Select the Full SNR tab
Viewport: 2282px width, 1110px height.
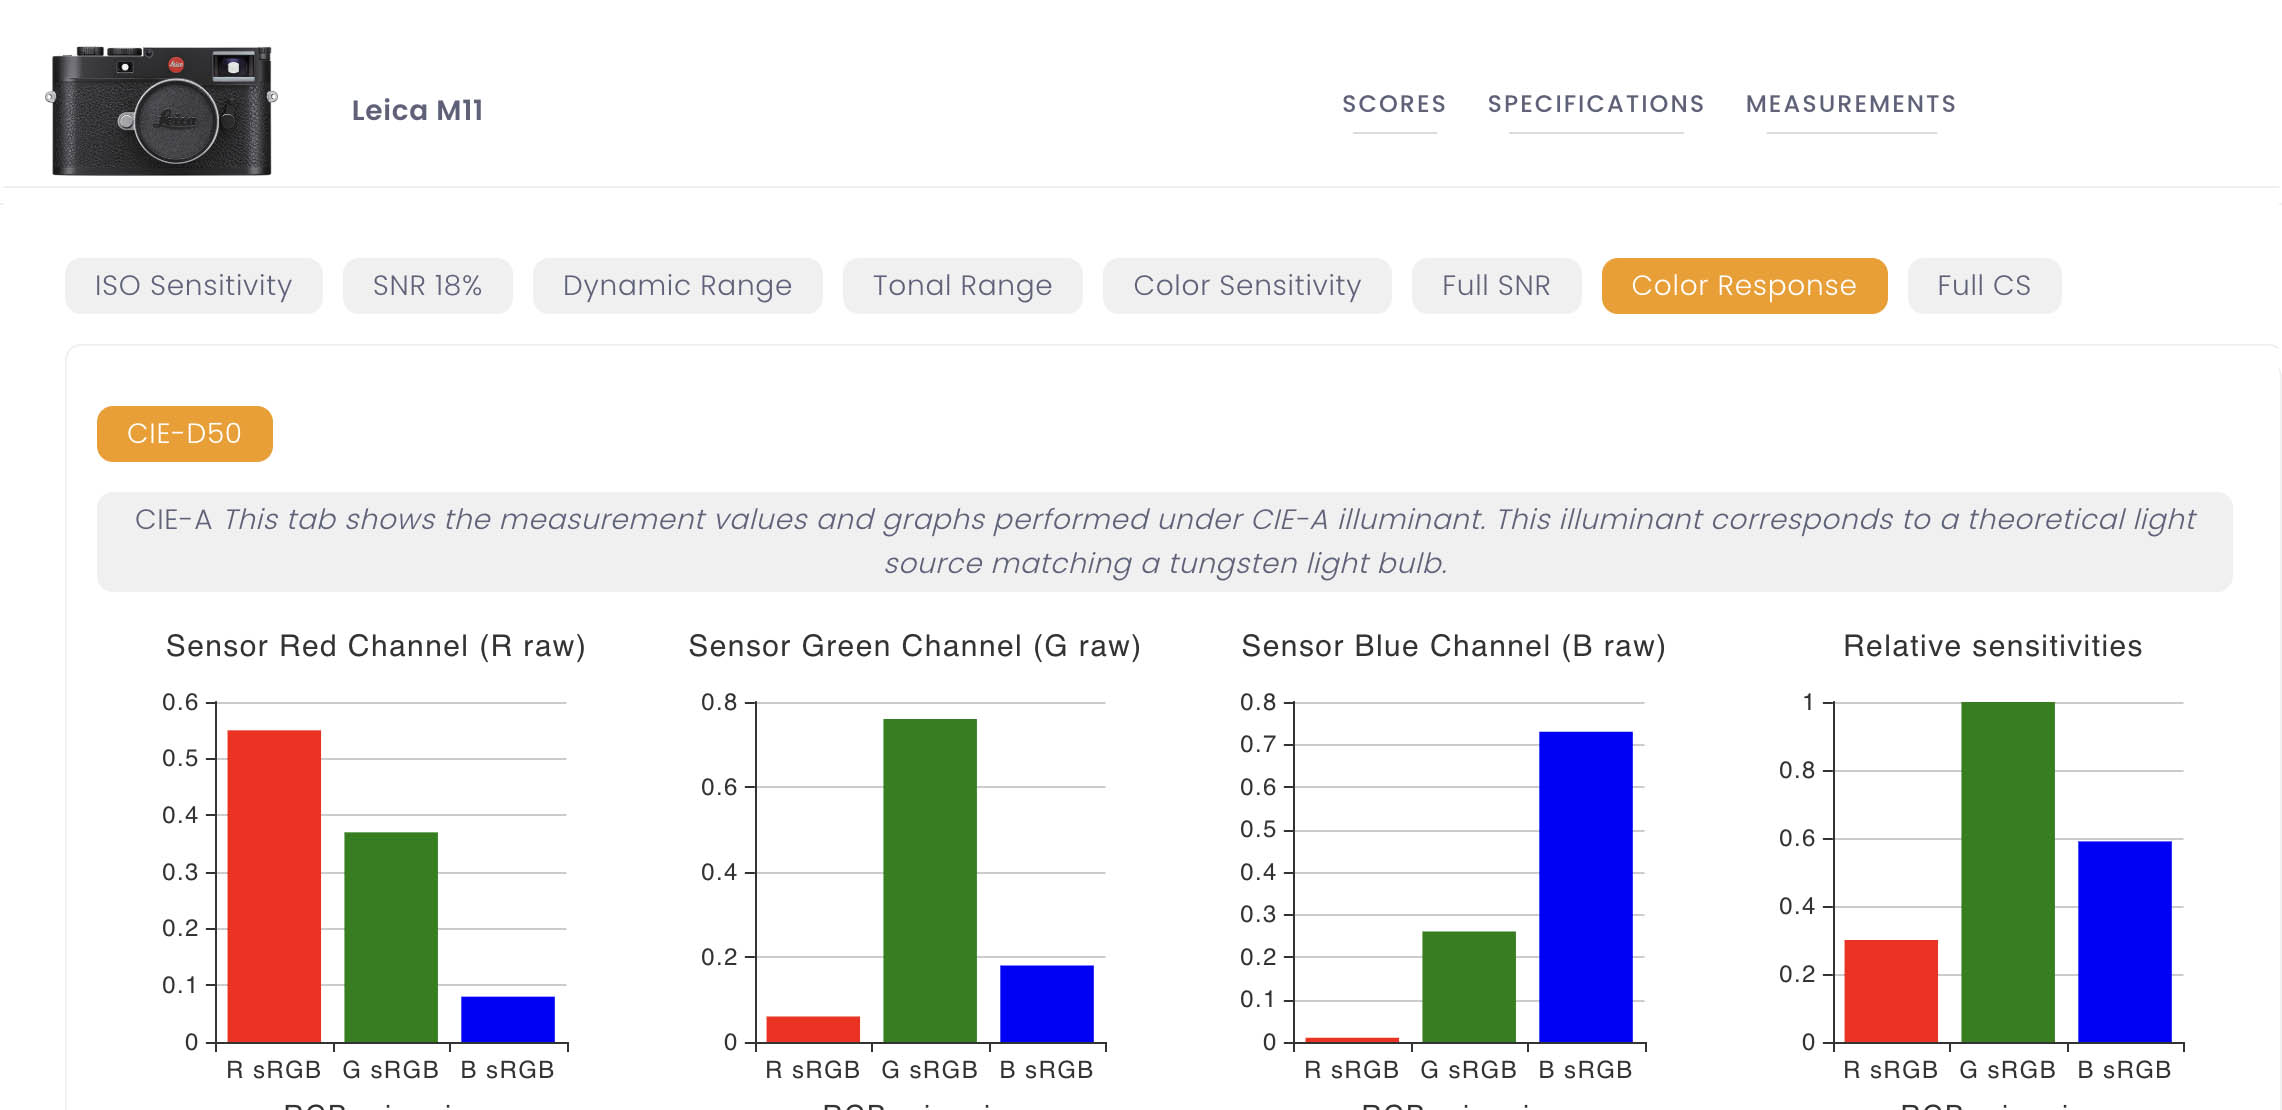1496,286
